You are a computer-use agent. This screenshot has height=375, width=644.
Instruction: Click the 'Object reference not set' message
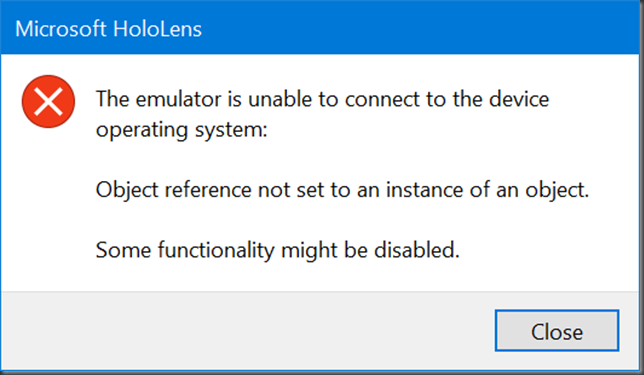tap(343, 190)
